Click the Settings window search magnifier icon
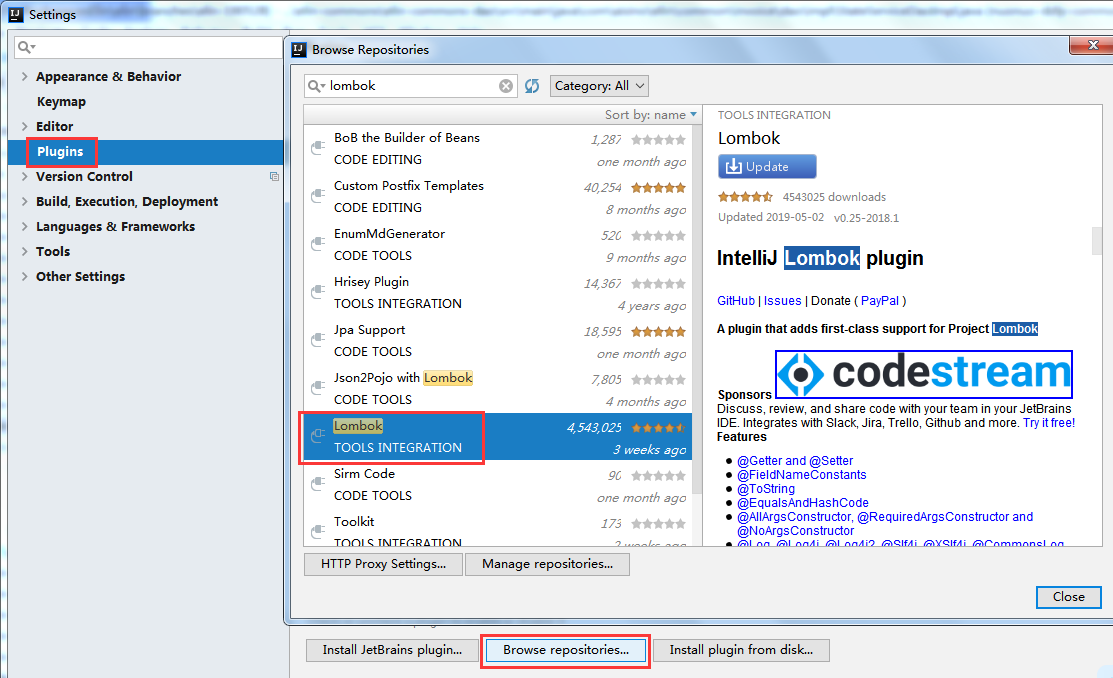Screen dimensions: 1113x678 coord(26,47)
